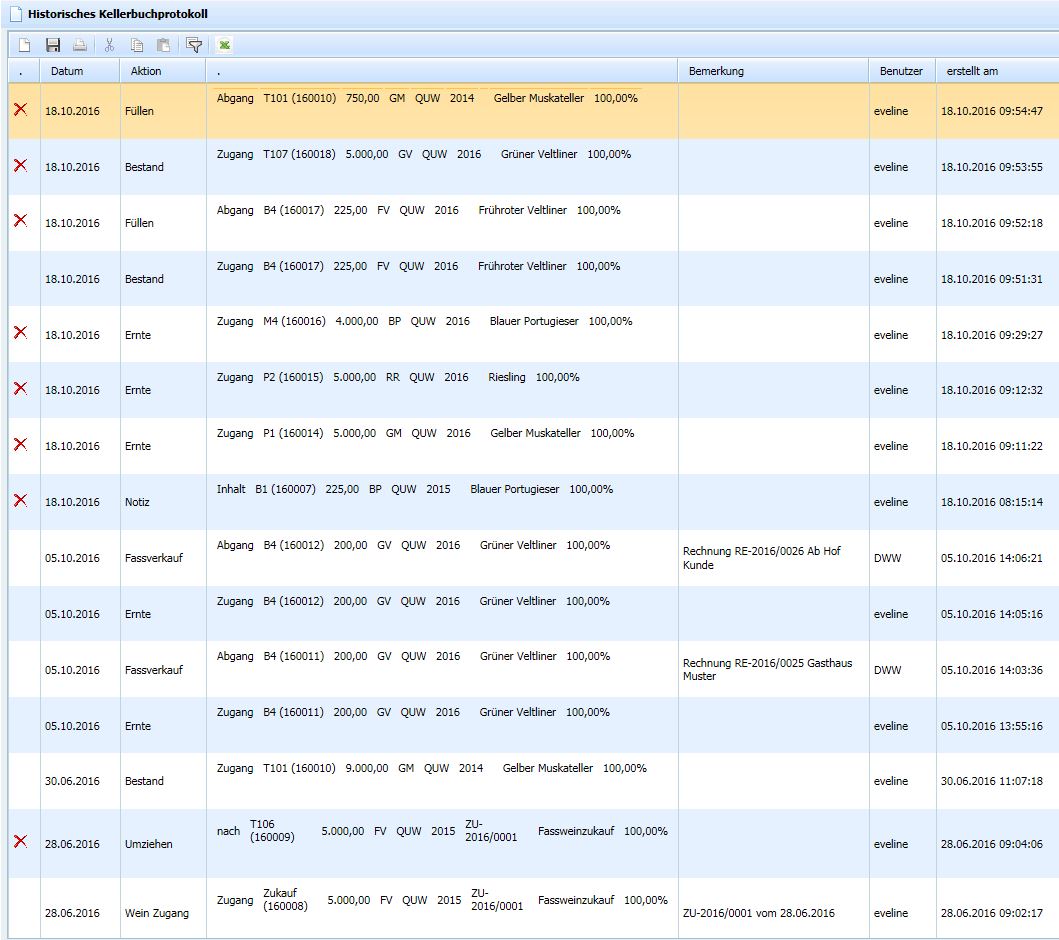Click the Bemerkung column header
This screenshot has height=940, width=1059.
click(716, 71)
